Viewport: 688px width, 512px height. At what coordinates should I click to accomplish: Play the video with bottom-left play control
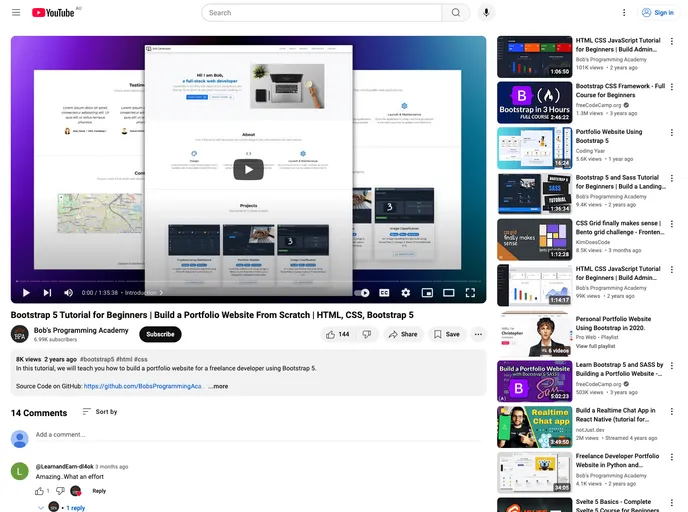26,293
